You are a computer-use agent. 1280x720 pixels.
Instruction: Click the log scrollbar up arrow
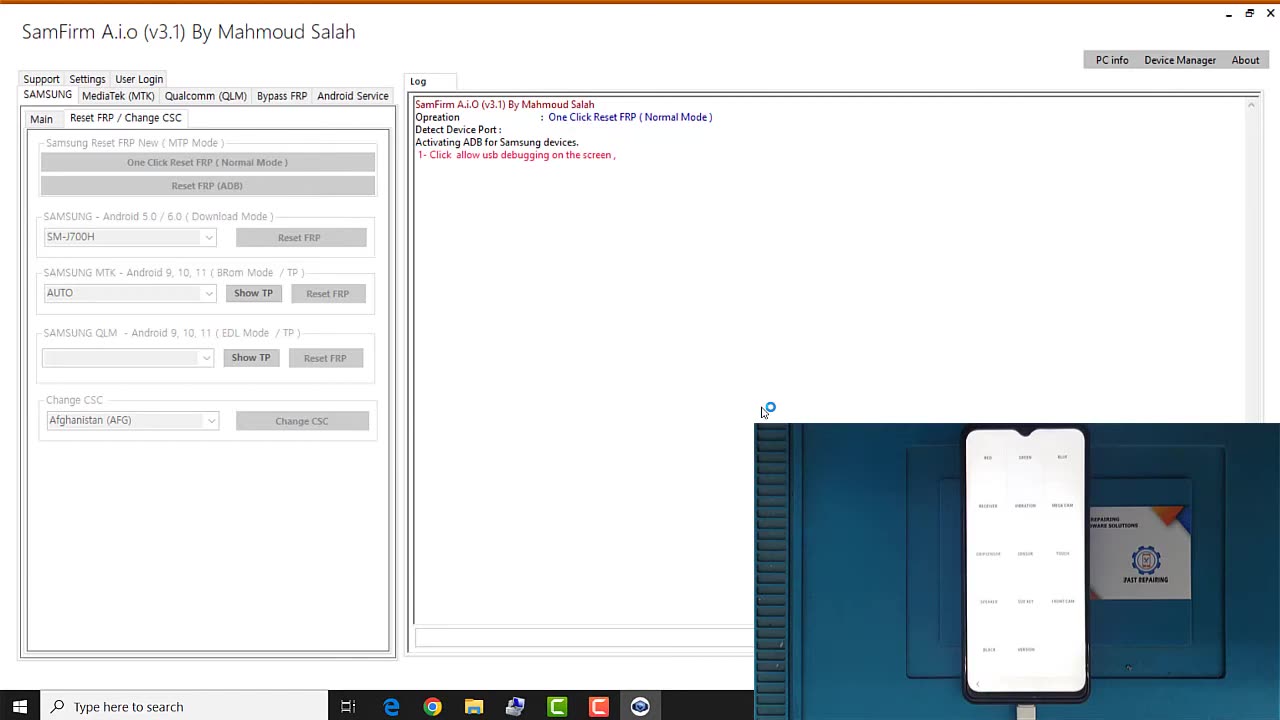pyautogui.click(x=1251, y=104)
